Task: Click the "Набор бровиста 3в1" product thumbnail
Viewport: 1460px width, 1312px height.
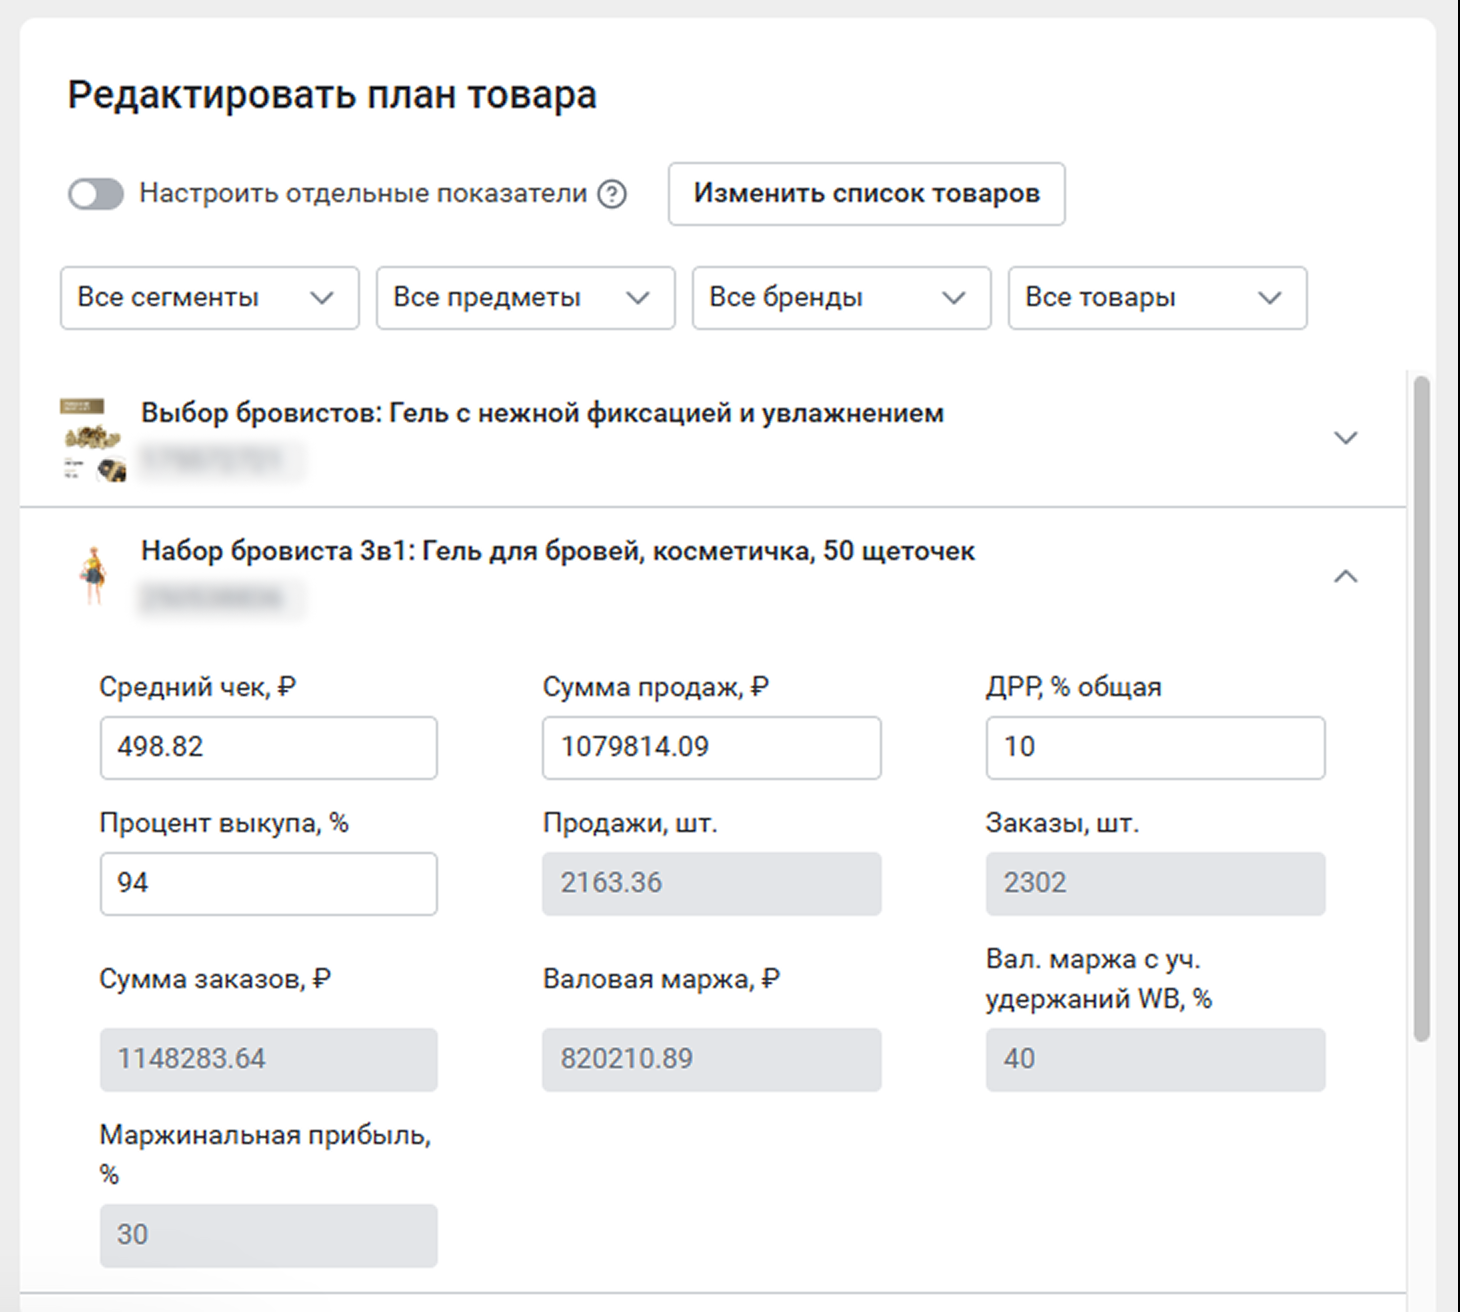Action: click(x=95, y=576)
